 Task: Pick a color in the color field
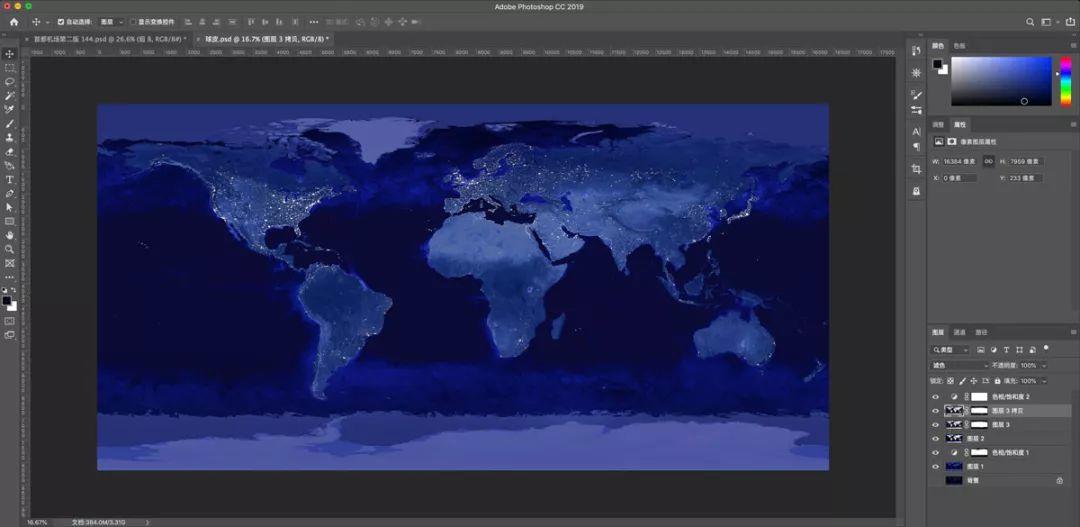coord(1001,81)
